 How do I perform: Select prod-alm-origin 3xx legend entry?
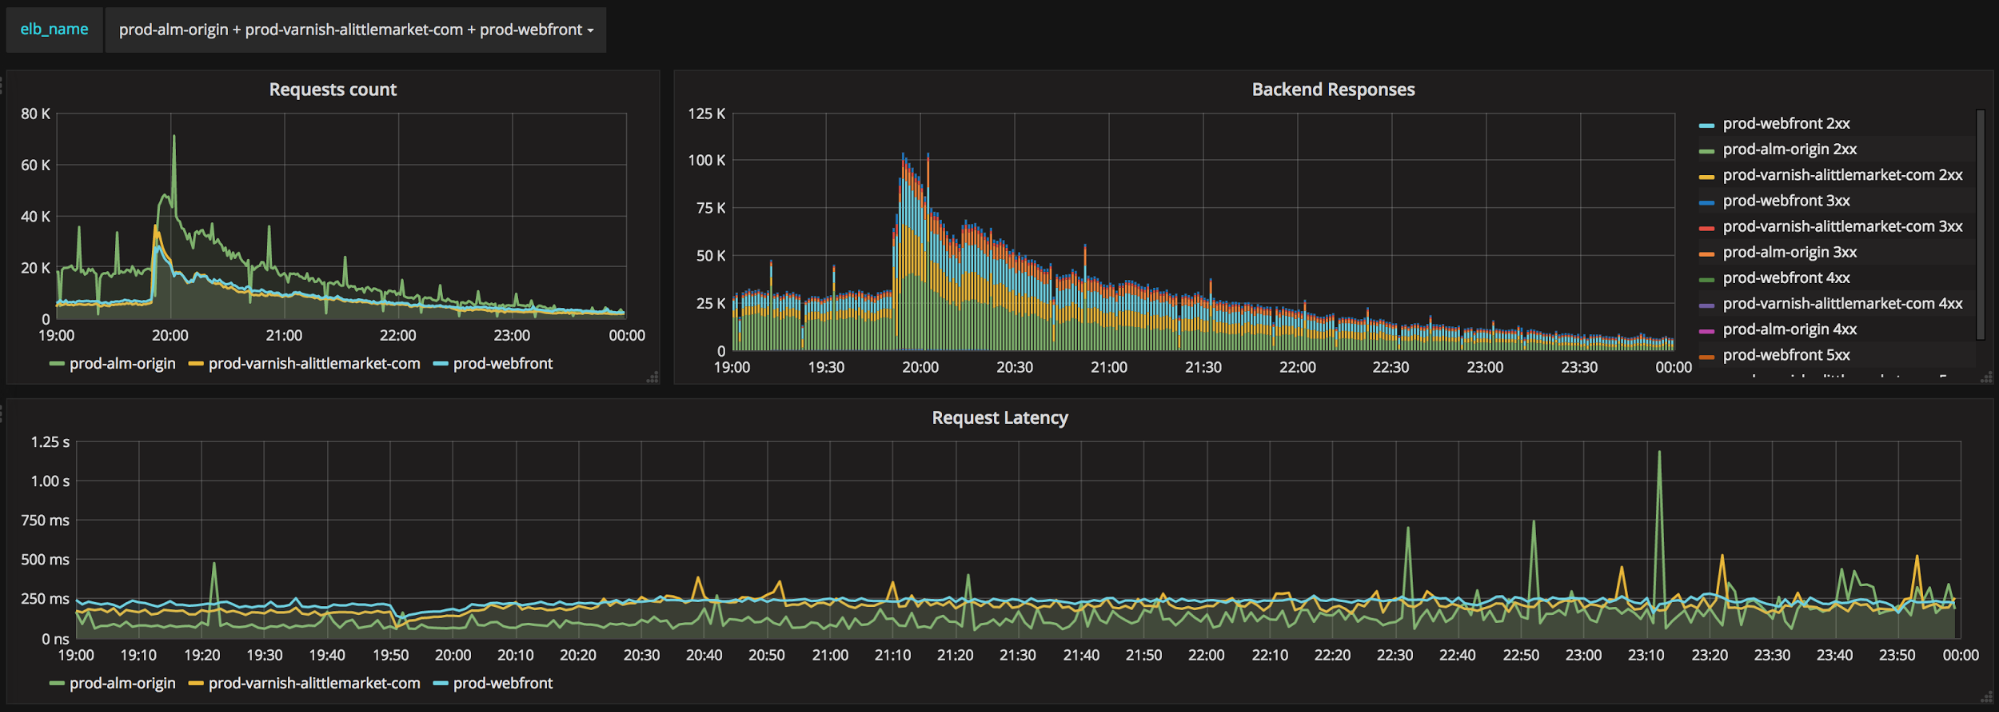[1789, 252]
